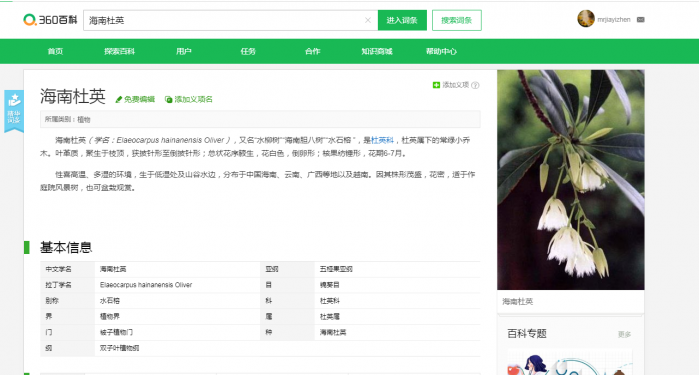This screenshot has height=375, width=699.
Task: Open the 用户 navigation tab
Action: (184, 51)
